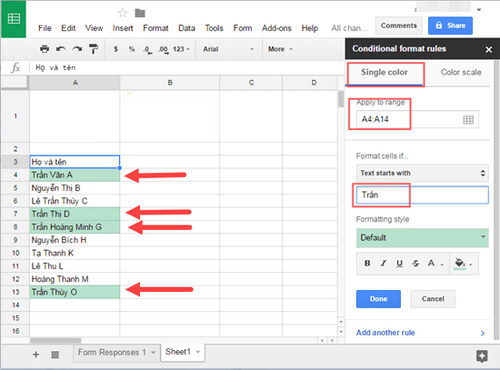Toggle strikethrough in formatting style
Image resolution: width=500 pixels, height=370 pixels.
(415, 263)
